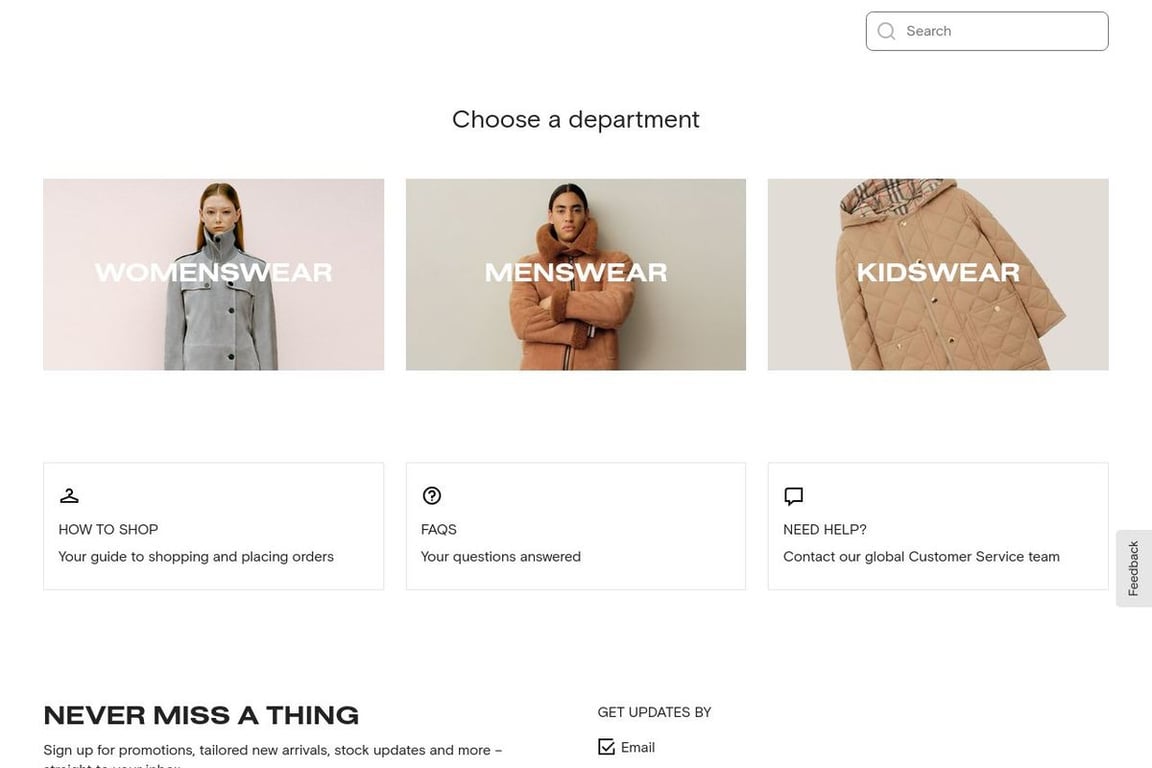
Task: Click the Email checkmark icon under Get Updates
Action: 606,746
